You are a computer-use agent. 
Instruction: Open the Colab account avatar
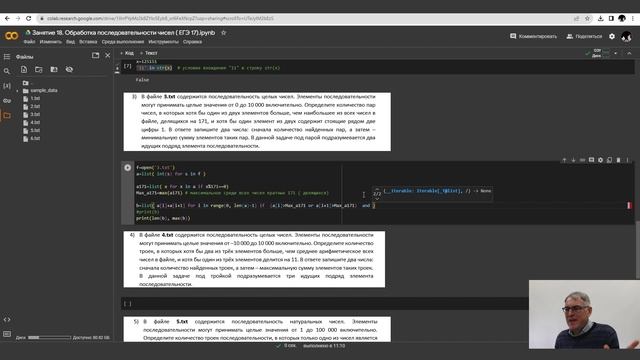coord(627,37)
